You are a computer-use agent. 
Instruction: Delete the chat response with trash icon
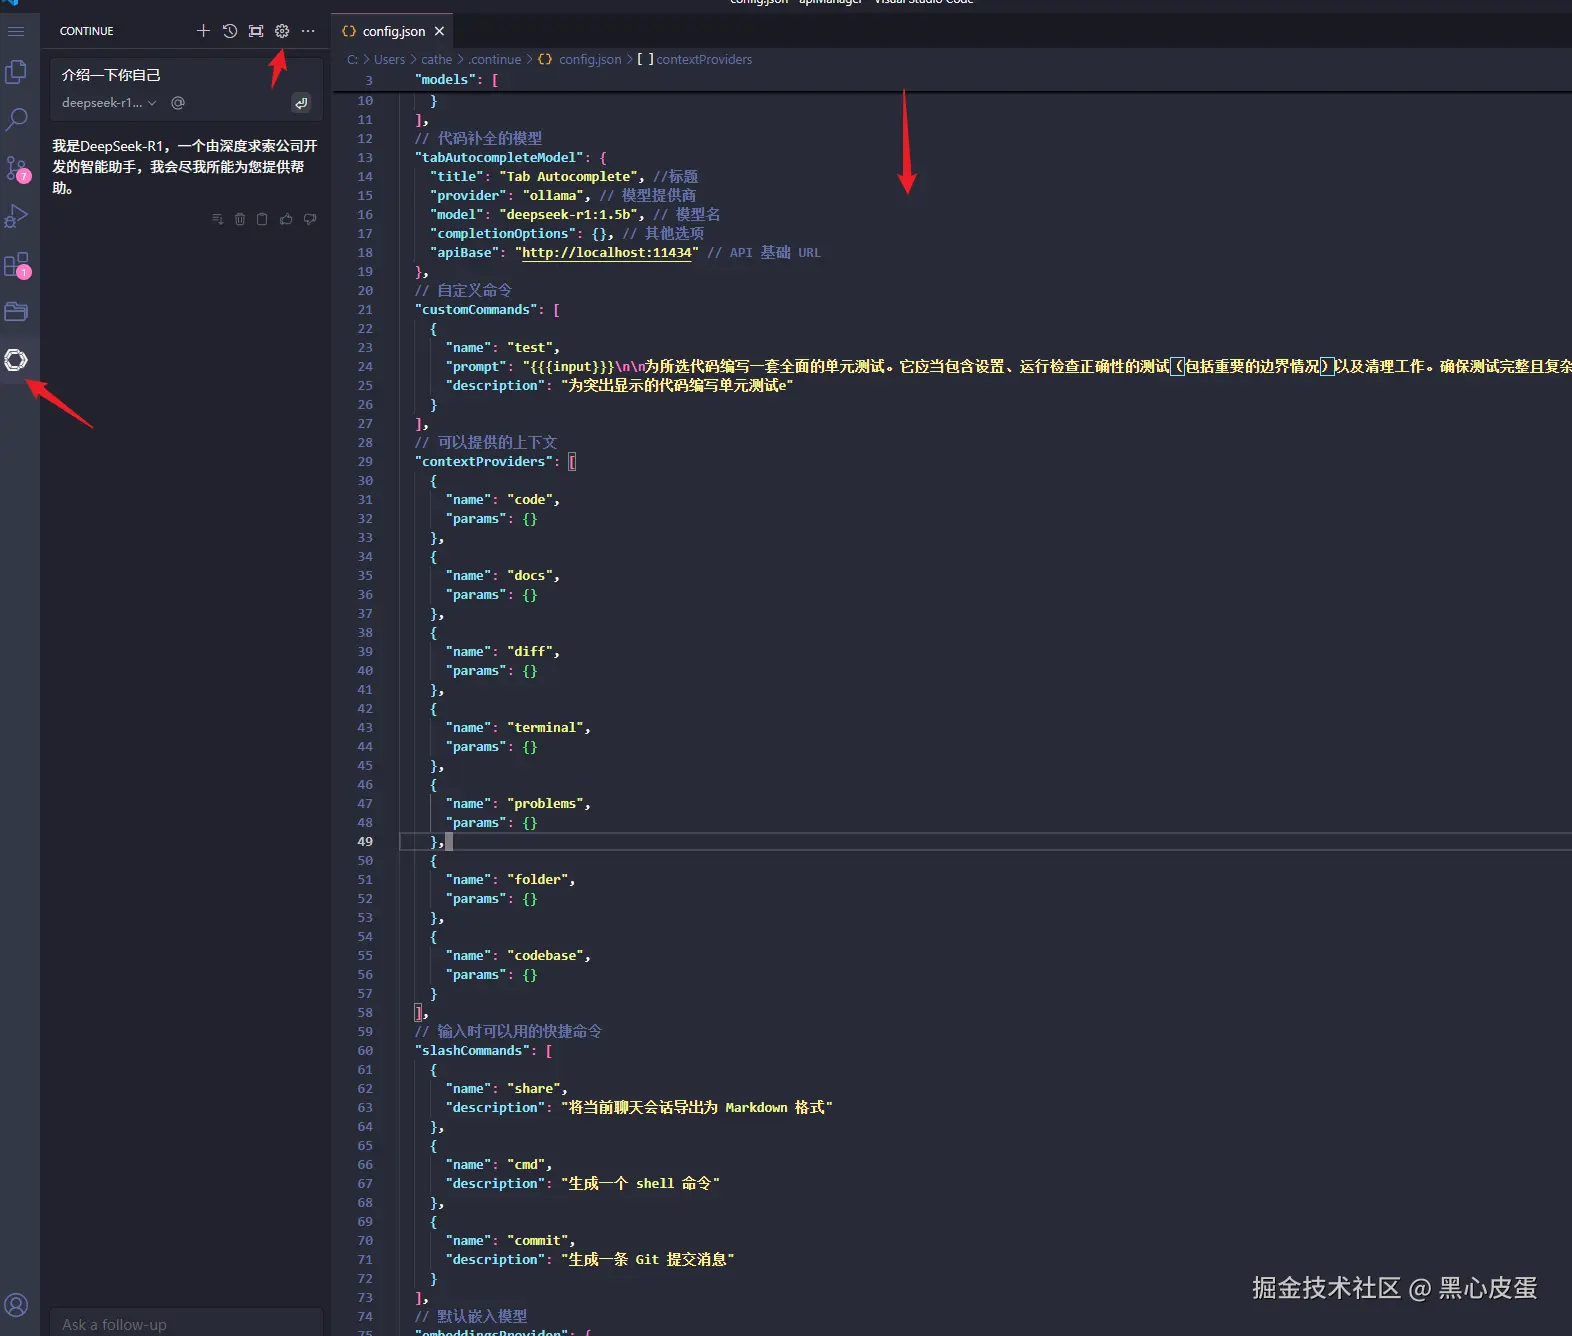click(x=240, y=219)
